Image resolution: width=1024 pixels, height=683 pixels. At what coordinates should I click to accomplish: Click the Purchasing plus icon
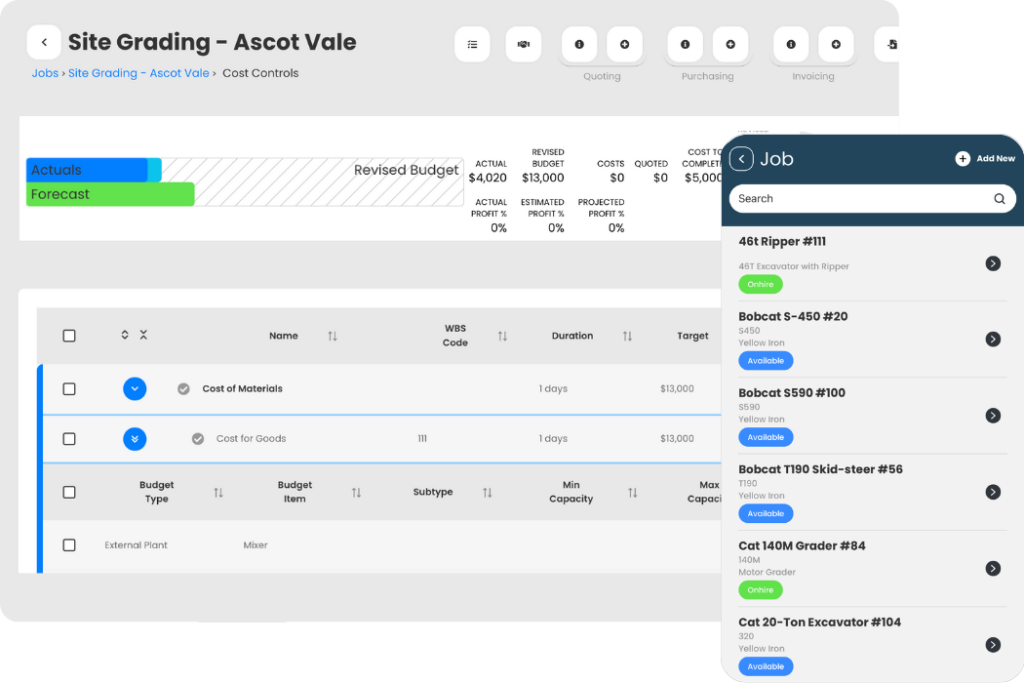coord(730,44)
